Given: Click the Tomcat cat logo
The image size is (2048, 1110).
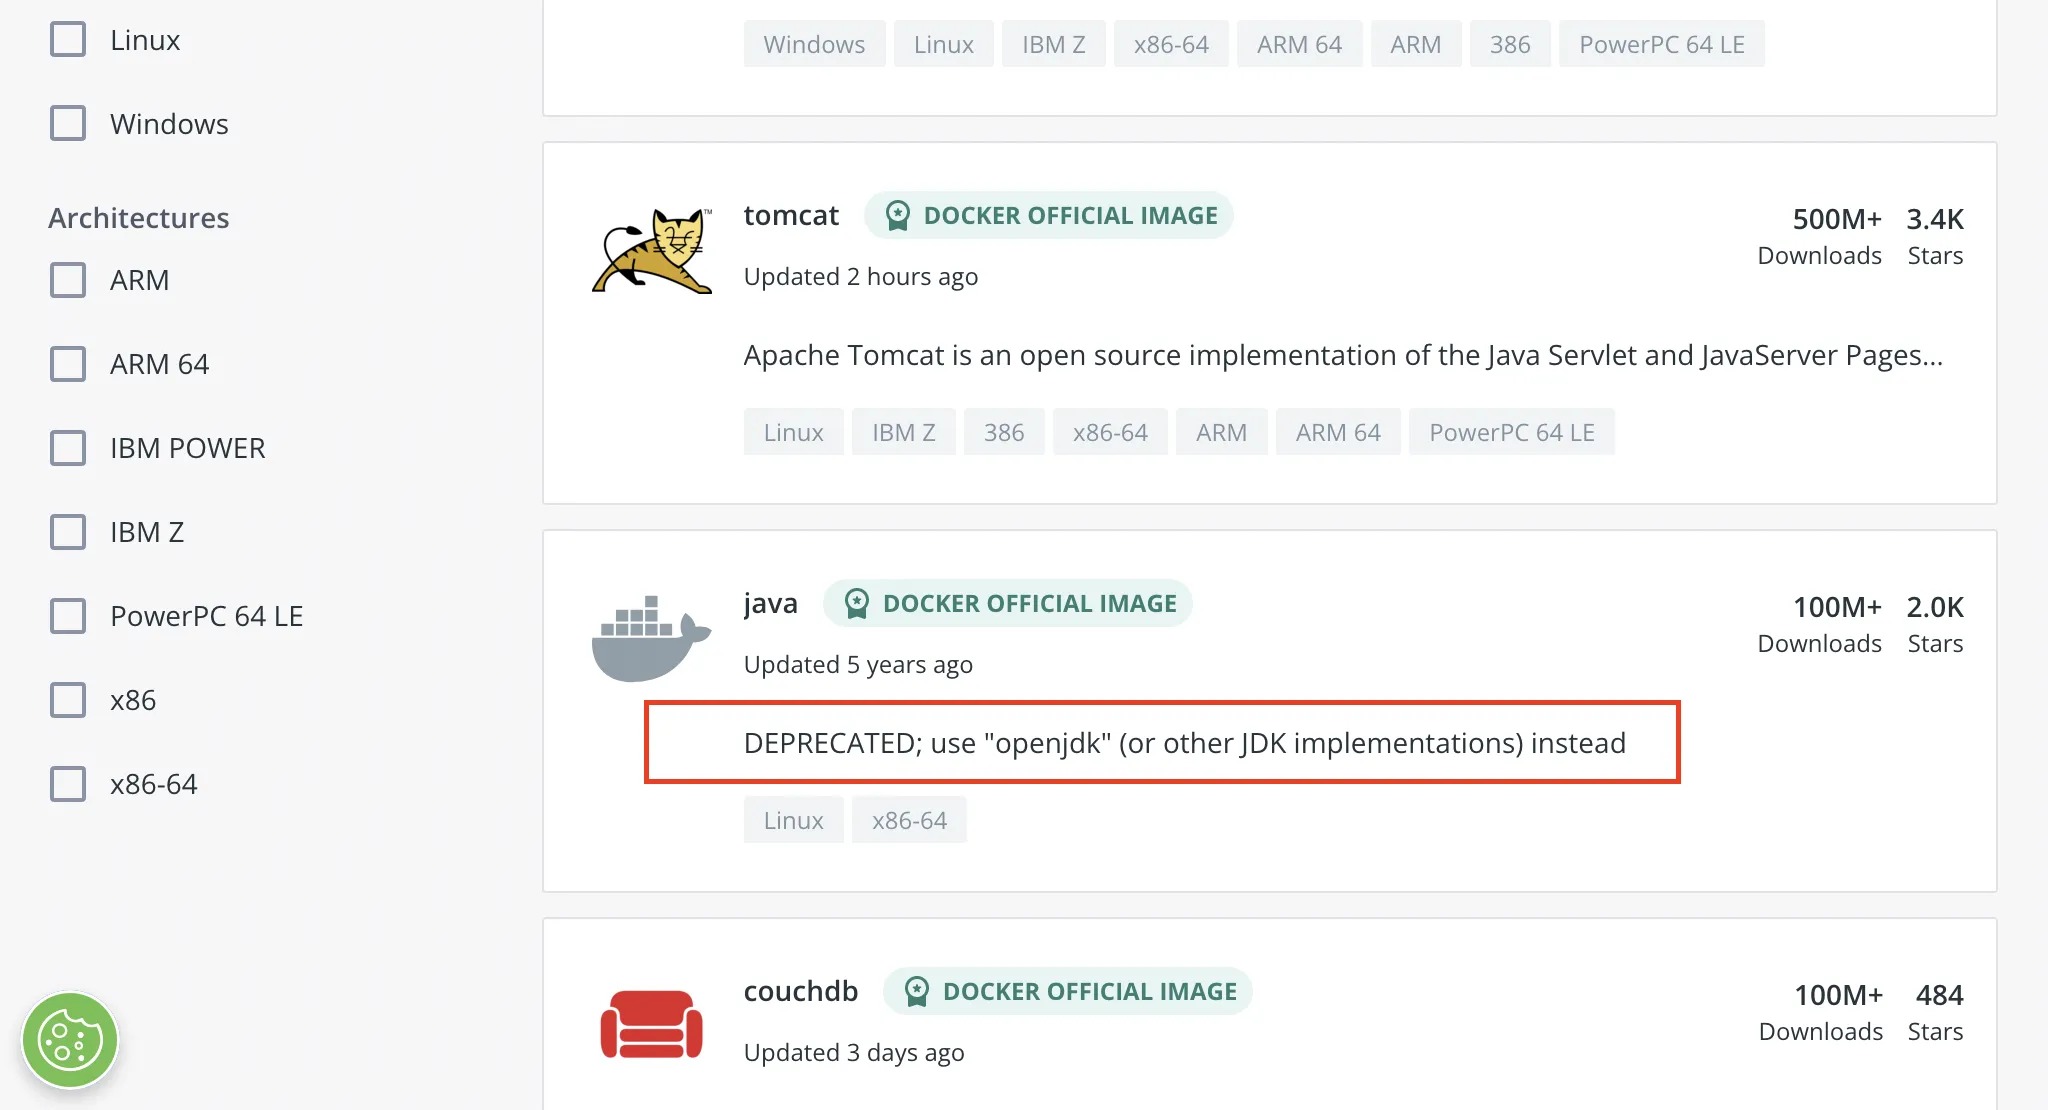Looking at the screenshot, I should 652,250.
